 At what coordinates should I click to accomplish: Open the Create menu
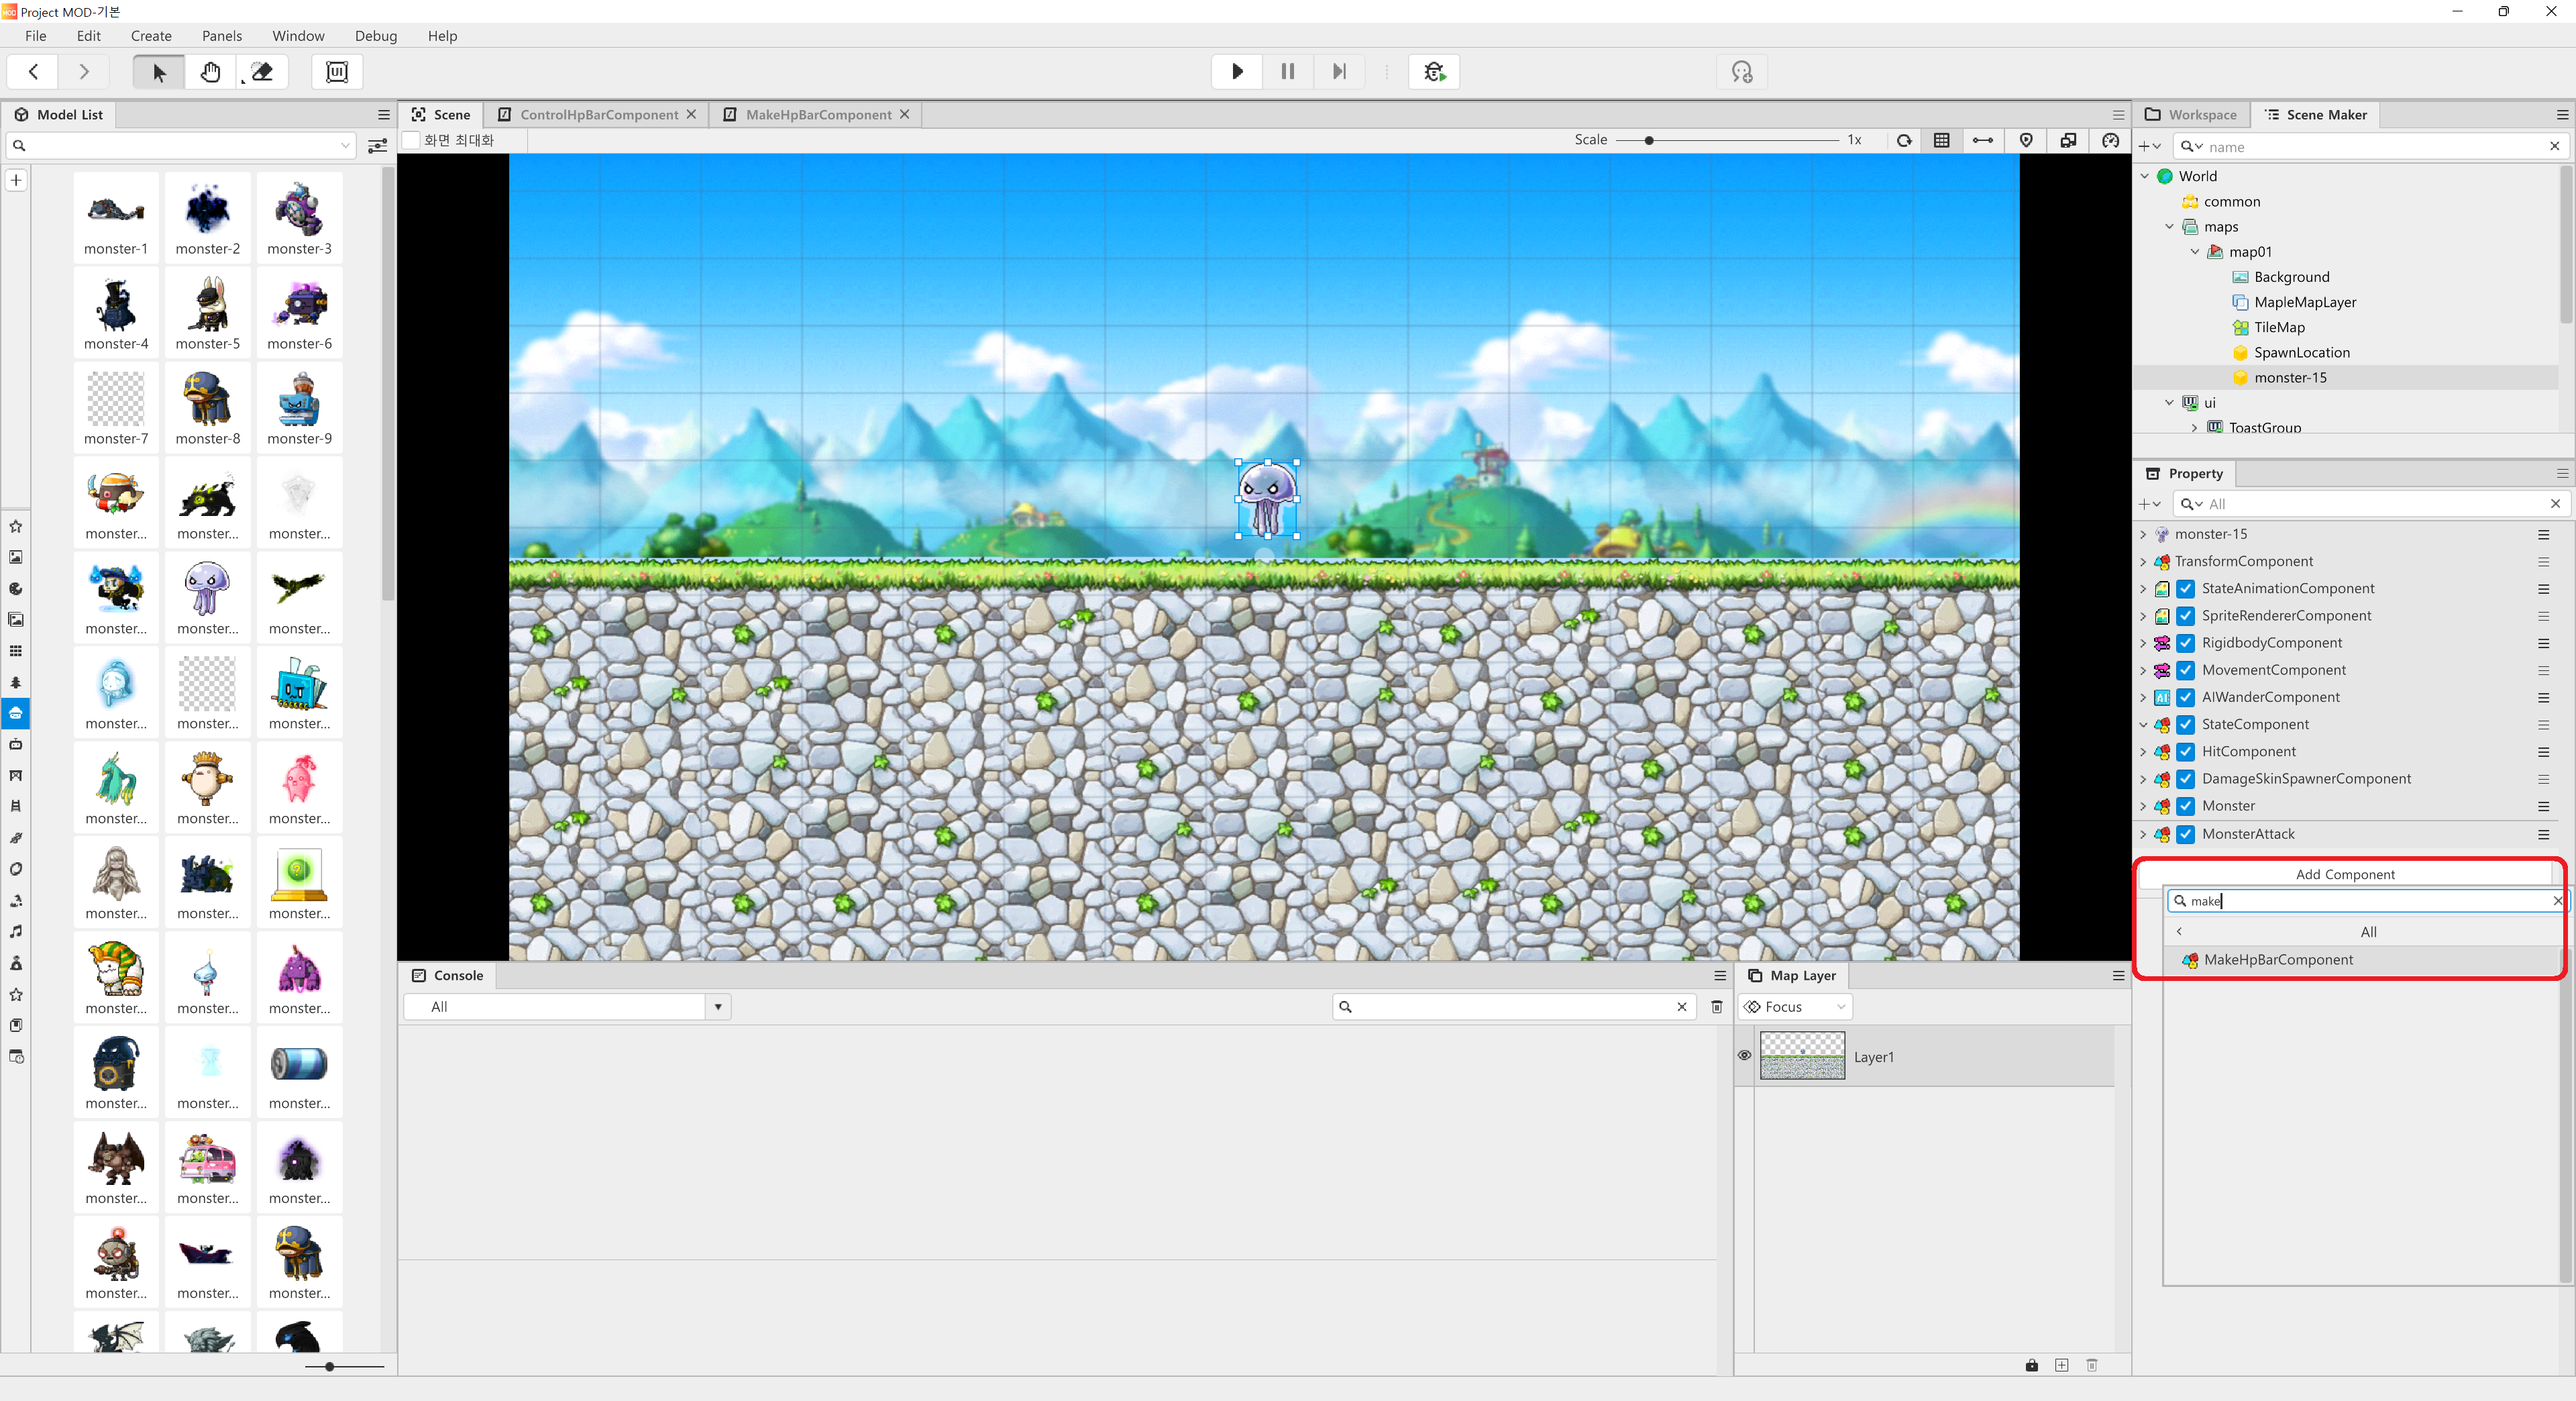(151, 36)
